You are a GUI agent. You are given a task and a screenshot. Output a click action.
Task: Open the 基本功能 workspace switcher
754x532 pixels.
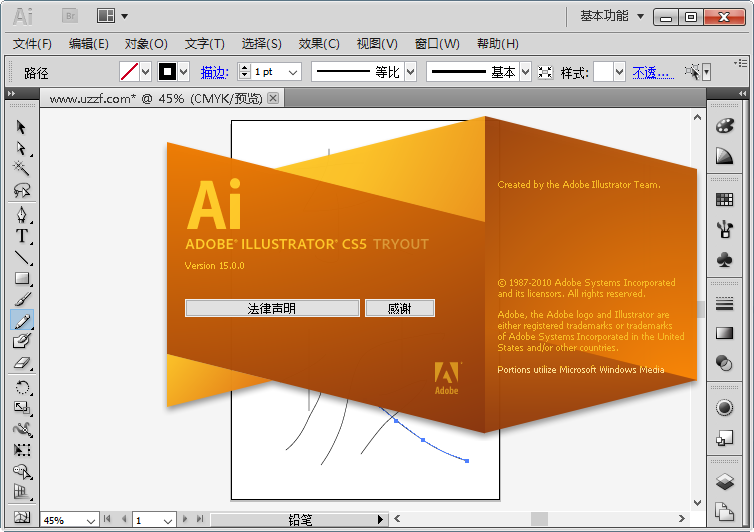612,16
